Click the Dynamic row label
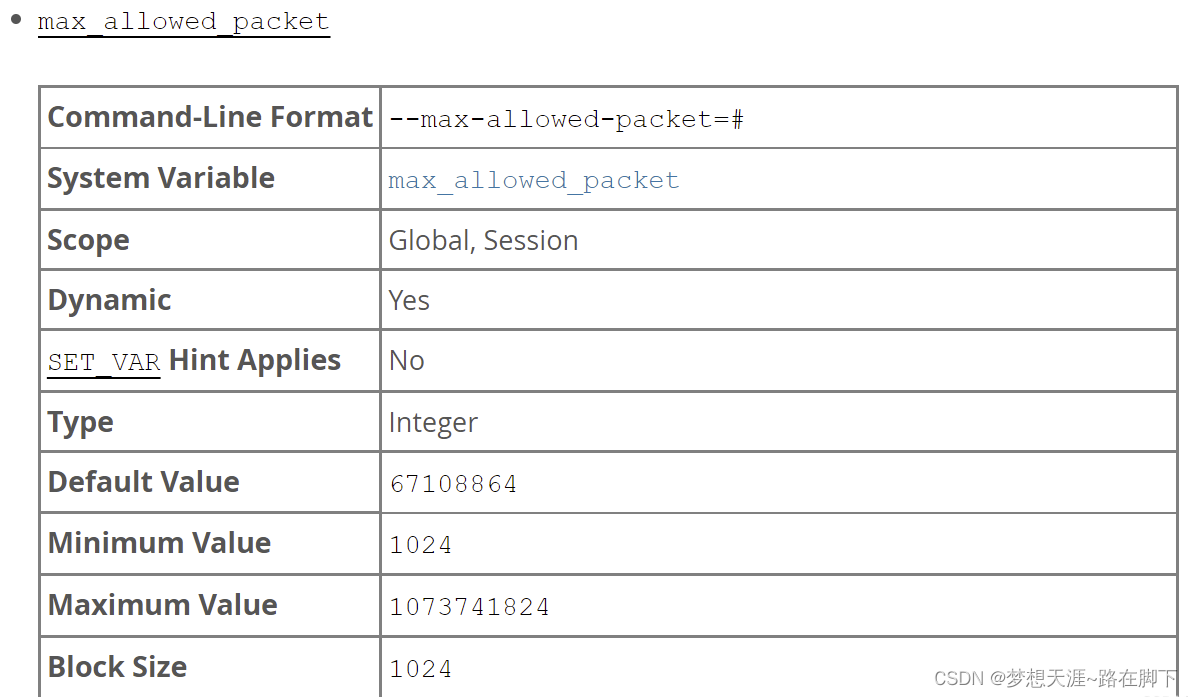This screenshot has width=1193, height=697. click(x=109, y=300)
